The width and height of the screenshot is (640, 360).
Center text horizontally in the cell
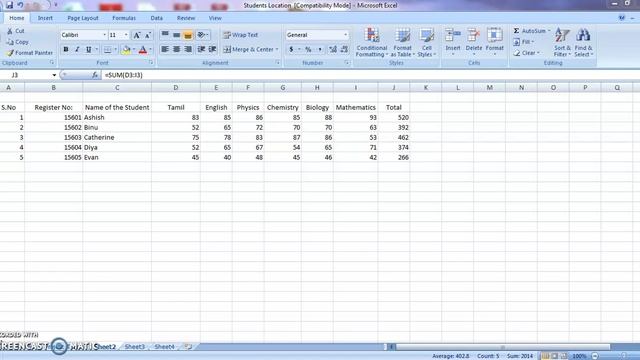pos(176,49)
